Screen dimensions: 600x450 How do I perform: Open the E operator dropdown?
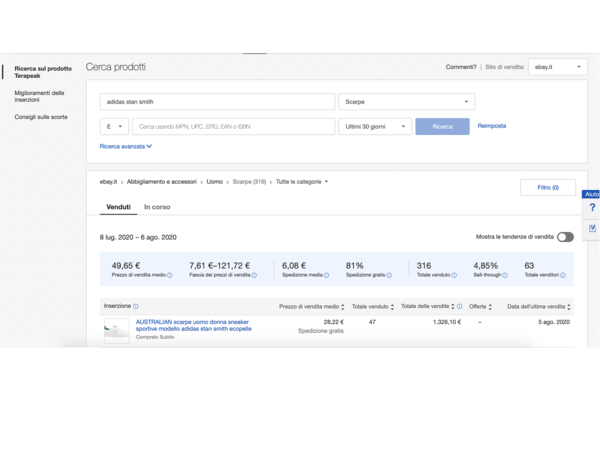pyautogui.click(x=114, y=127)
